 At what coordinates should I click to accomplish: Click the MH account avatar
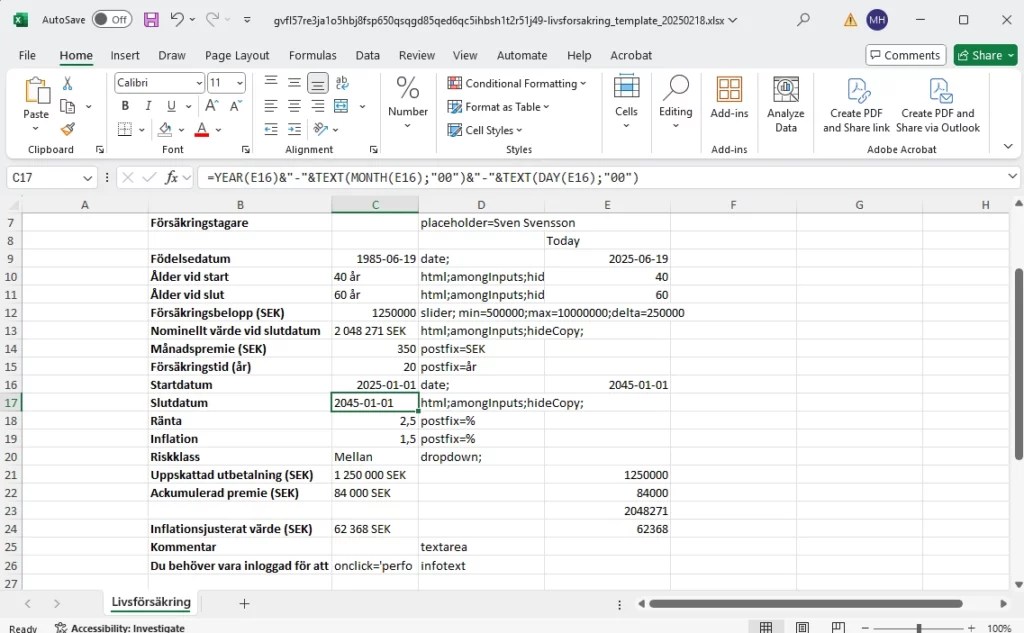877,20
